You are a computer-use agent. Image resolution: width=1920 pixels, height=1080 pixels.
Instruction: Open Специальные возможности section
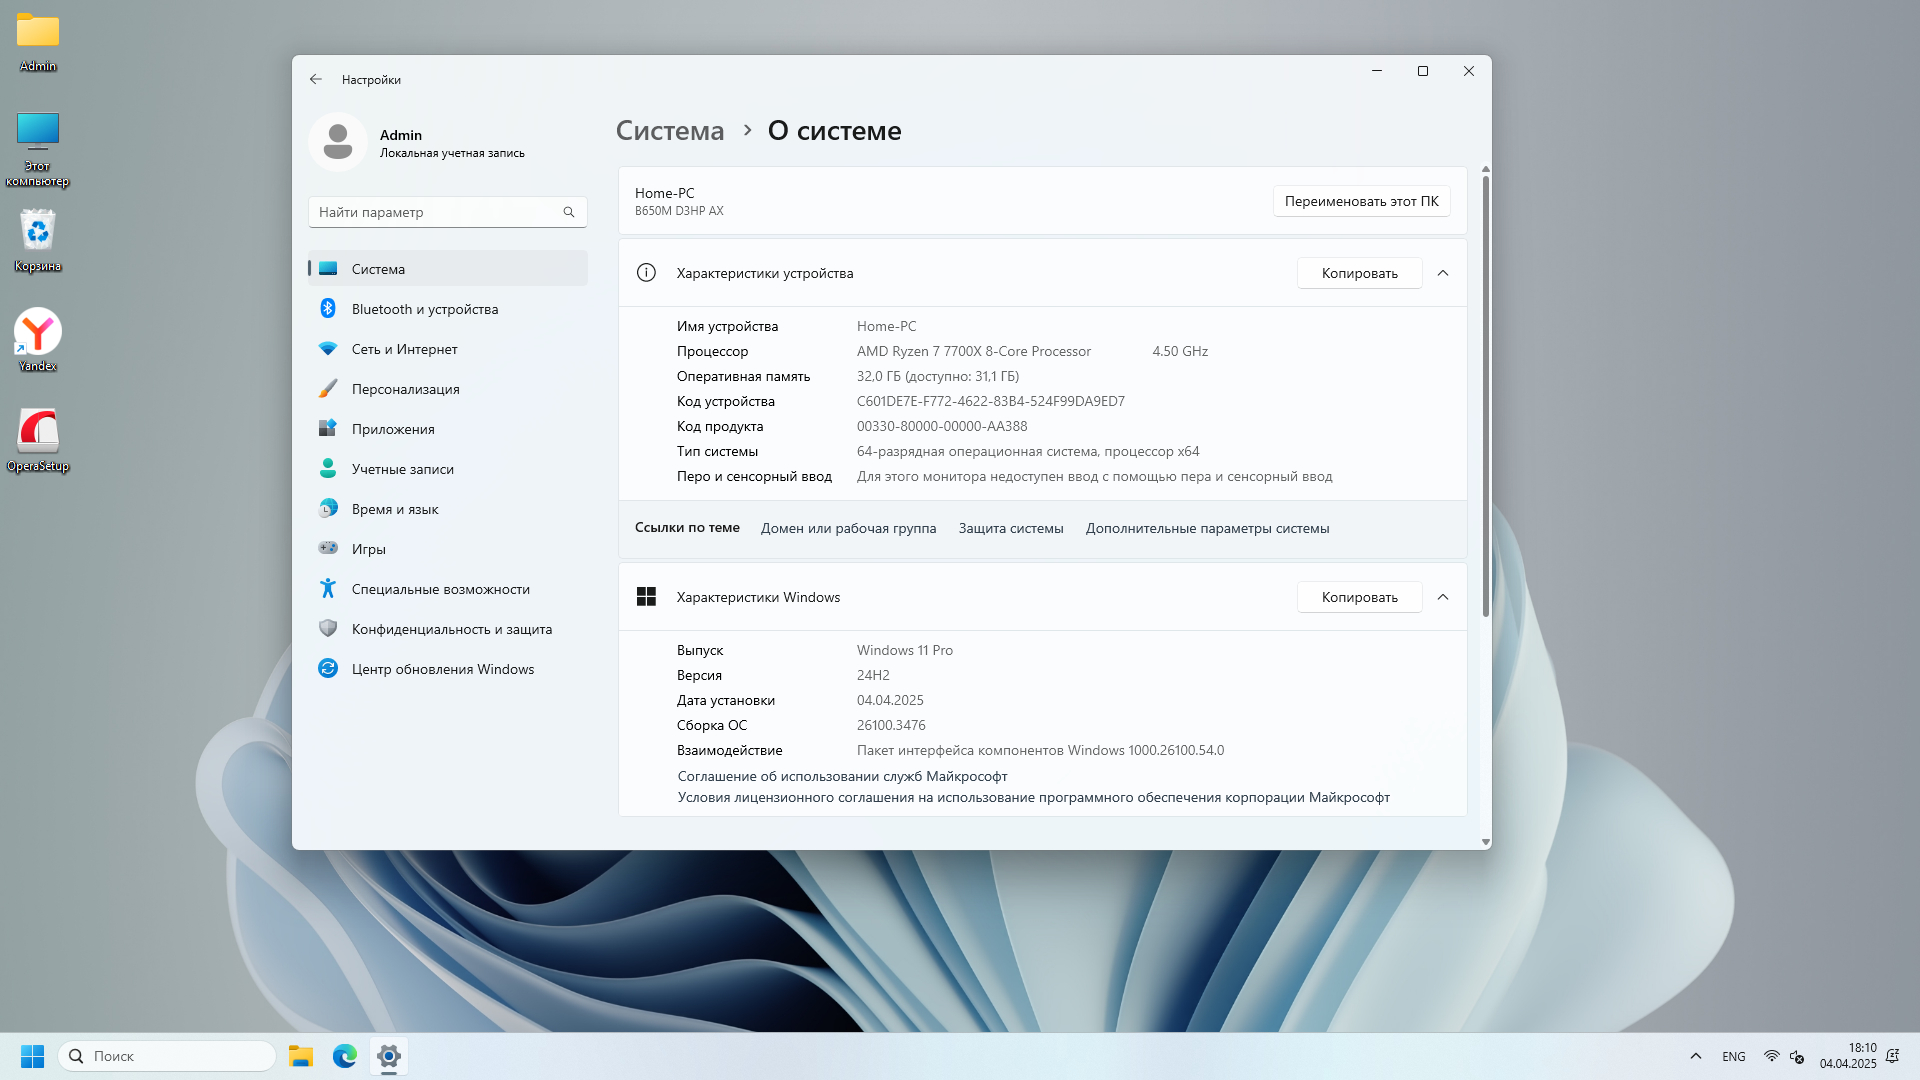click(x=440, y=589)
